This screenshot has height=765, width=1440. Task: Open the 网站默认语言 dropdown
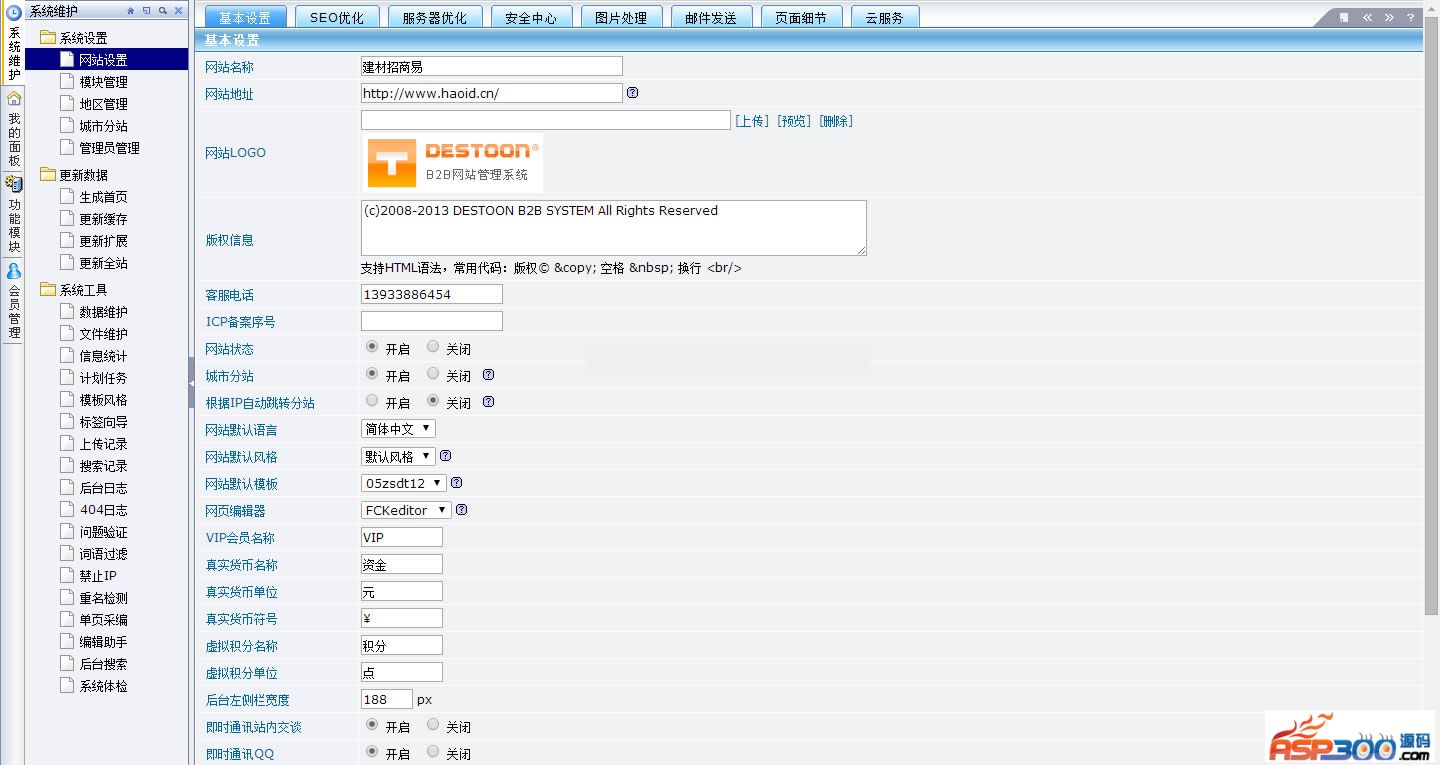tap(398, 429)
